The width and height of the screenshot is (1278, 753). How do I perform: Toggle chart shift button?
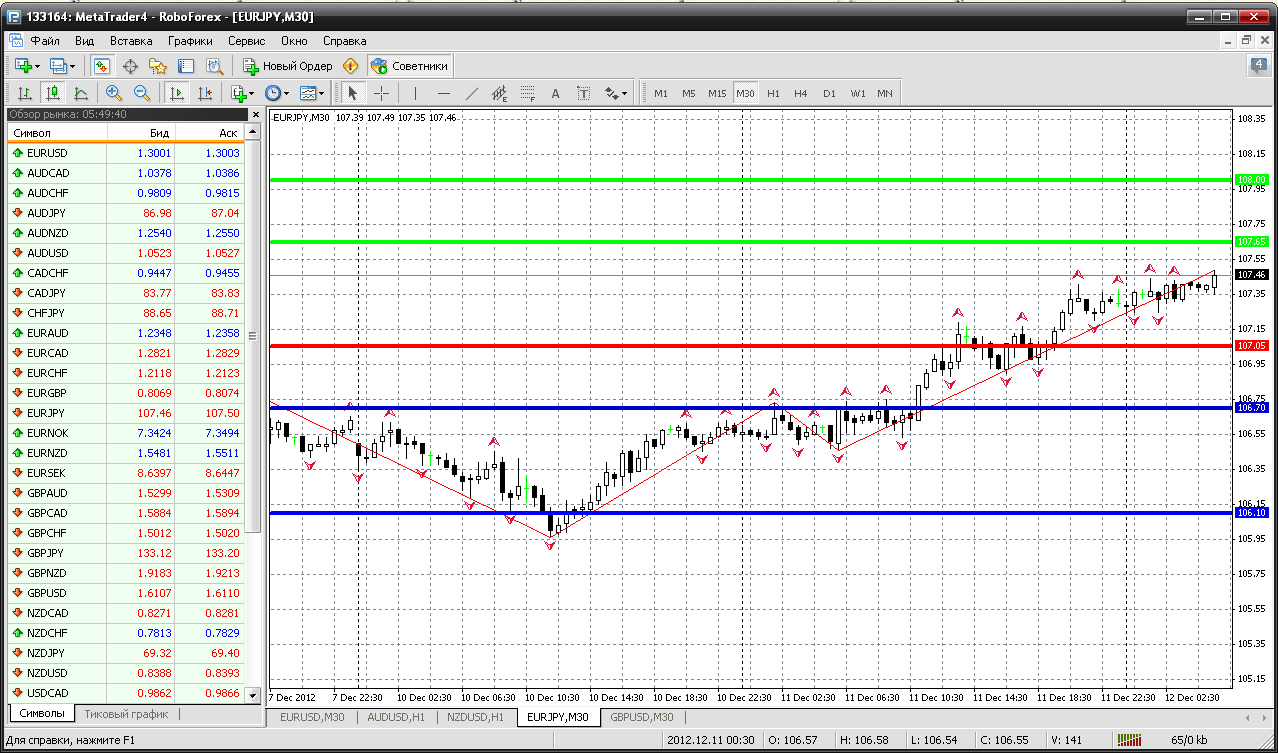(x=205, y=93)
